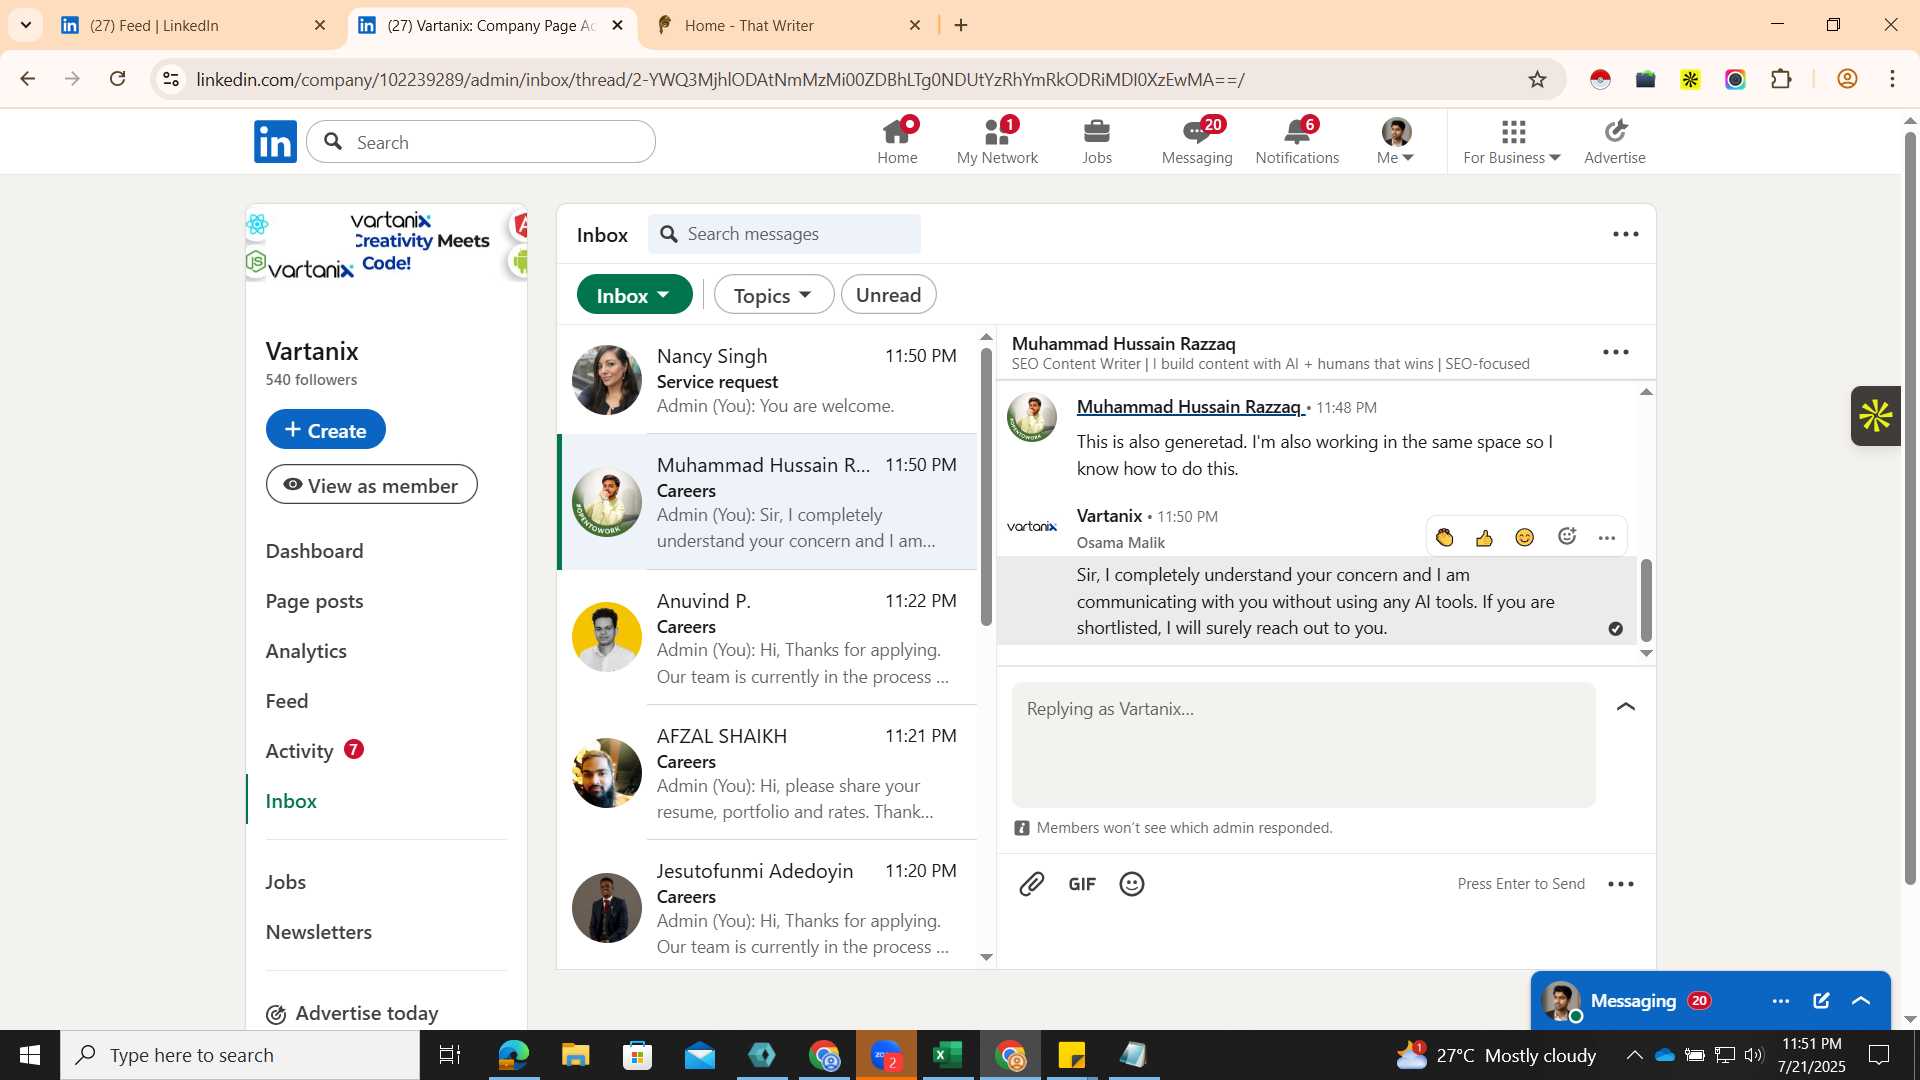Open Advertise in top nav

coord(1614,141)
